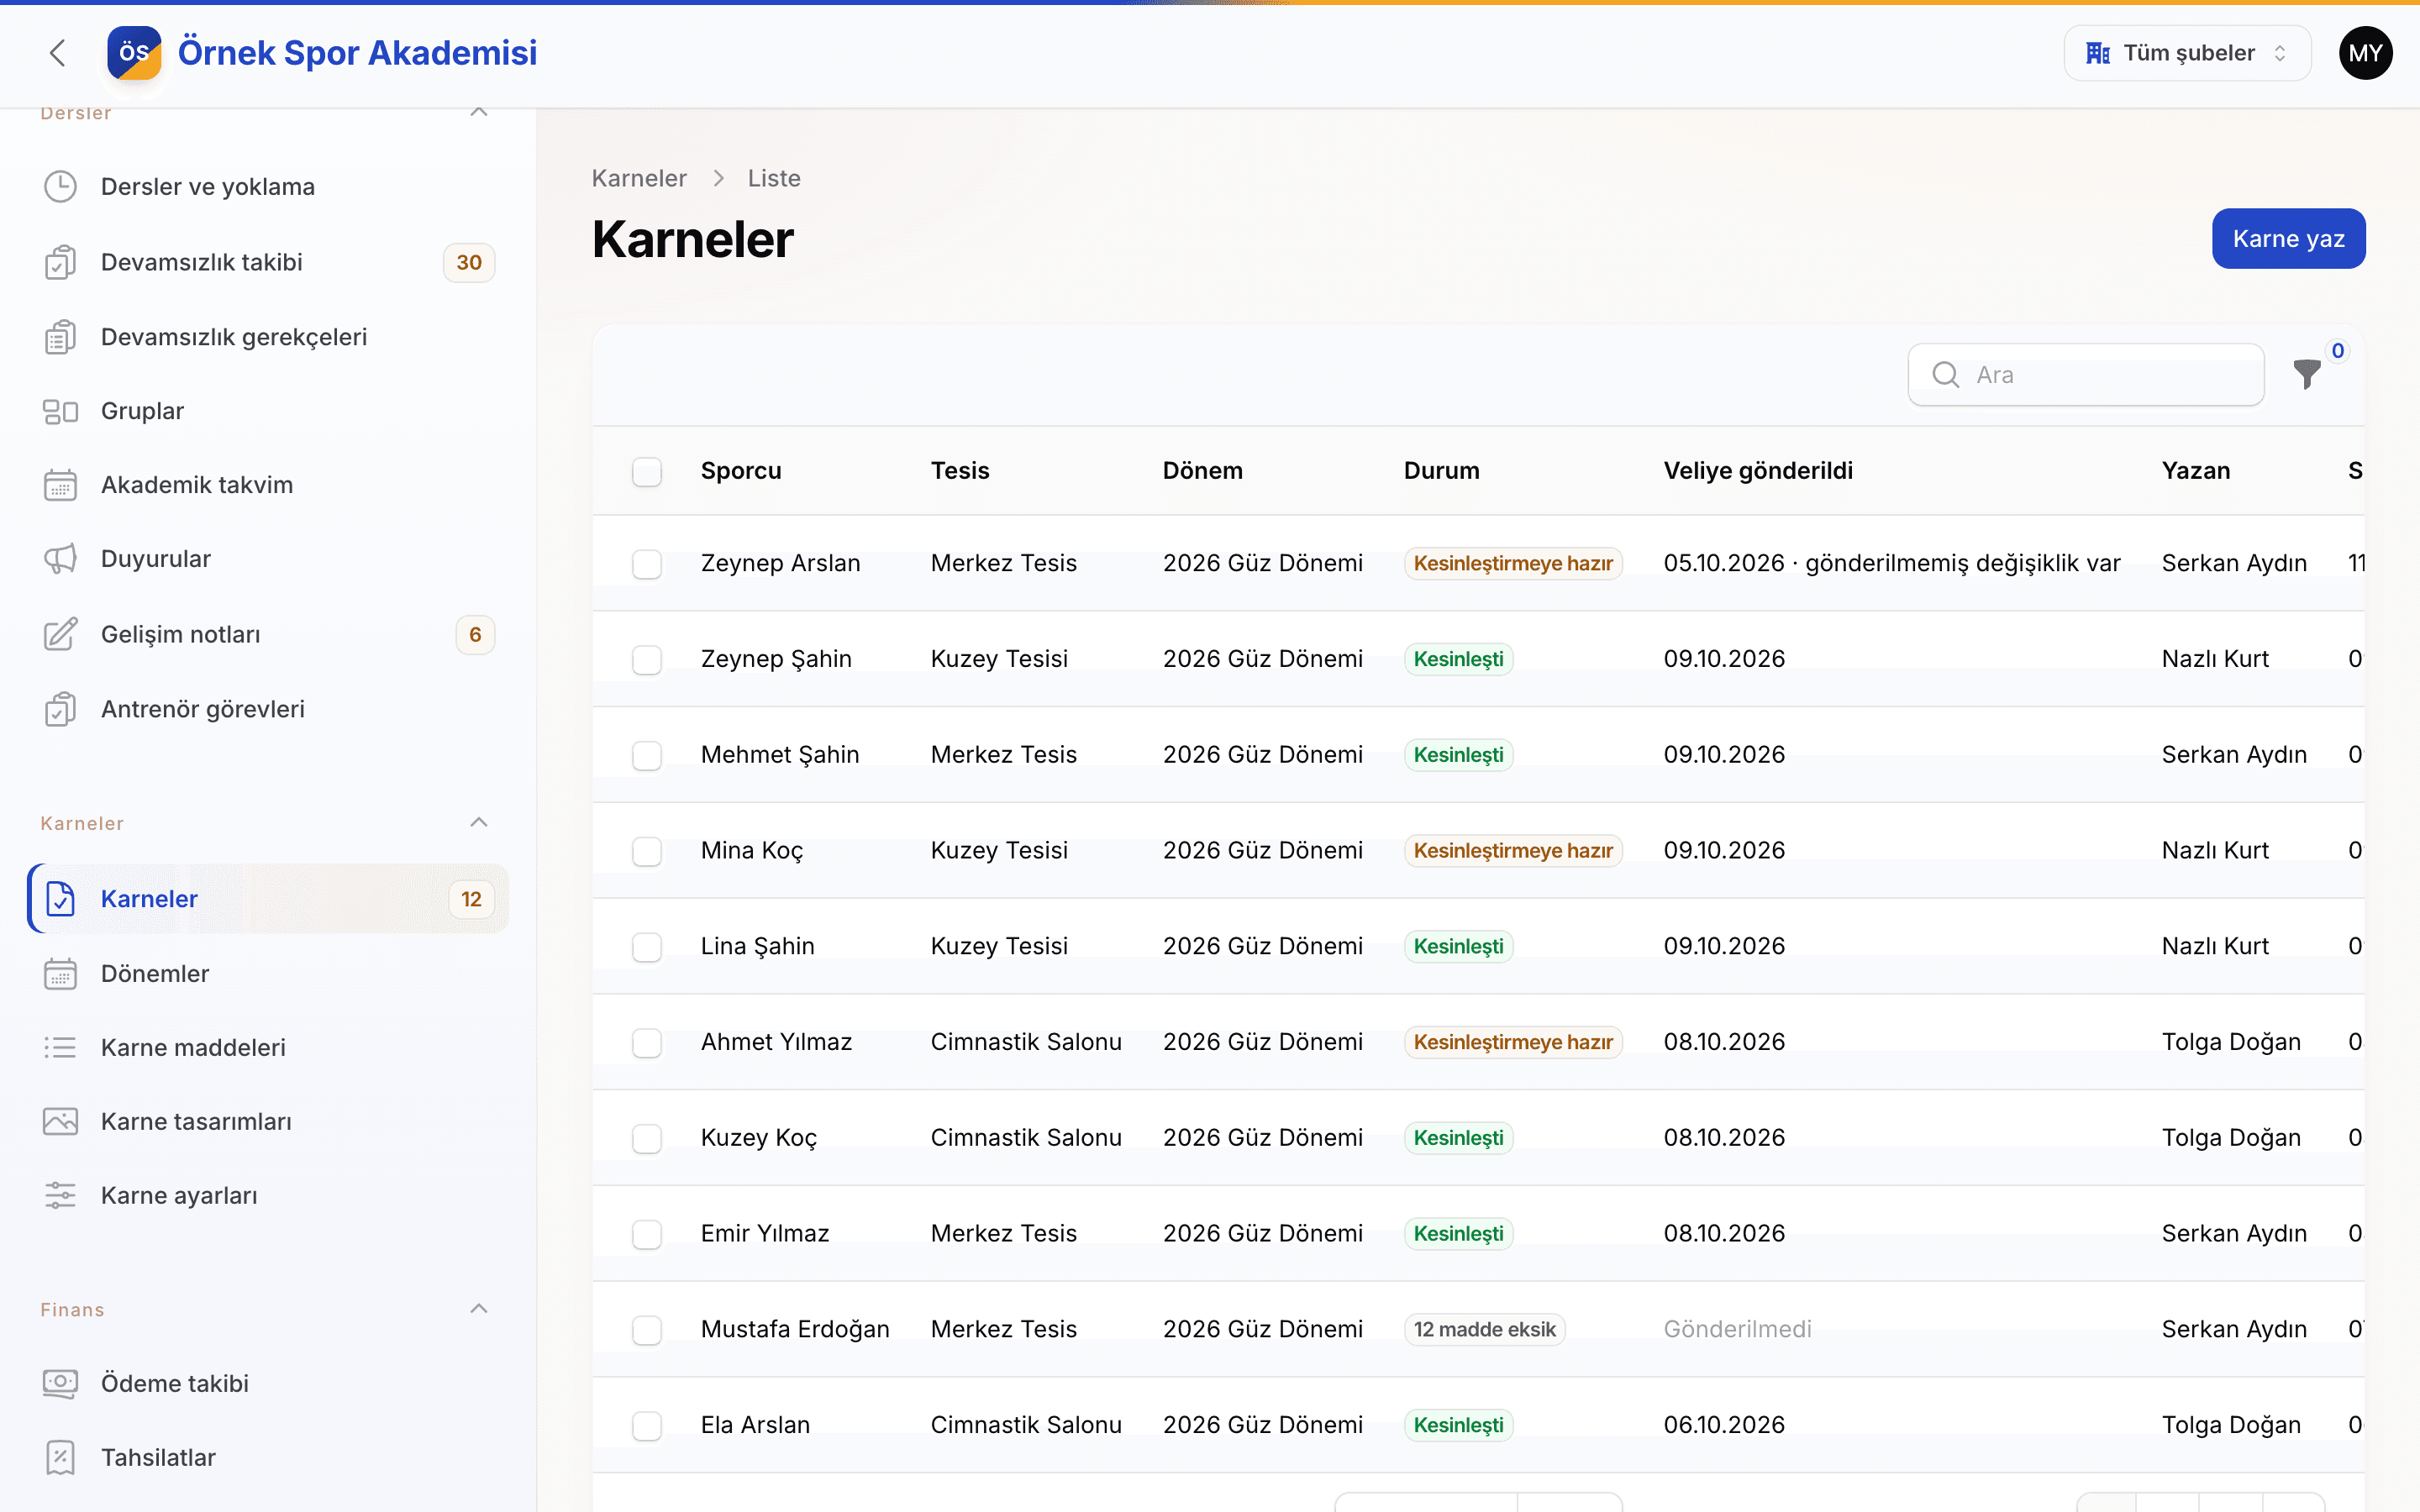Click the Devamsızlık takibi clipboard icon
This screenshot has width=2420, height=1512.
60,262
